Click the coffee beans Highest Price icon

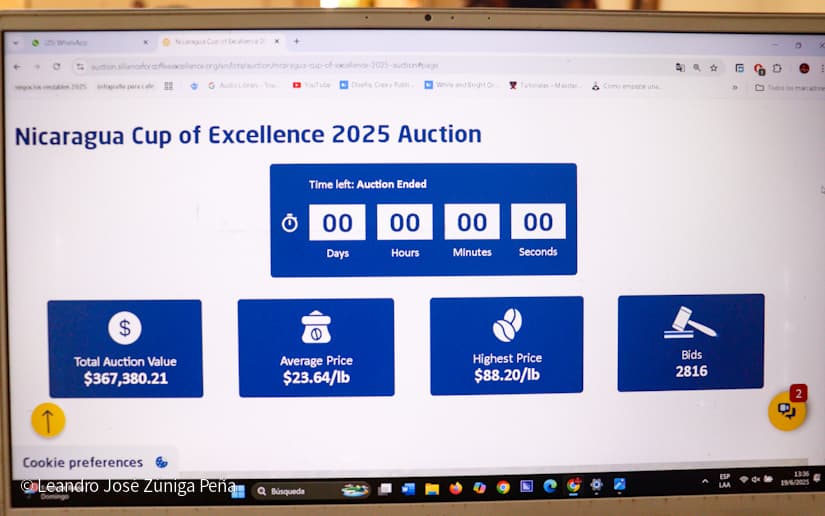507,324
